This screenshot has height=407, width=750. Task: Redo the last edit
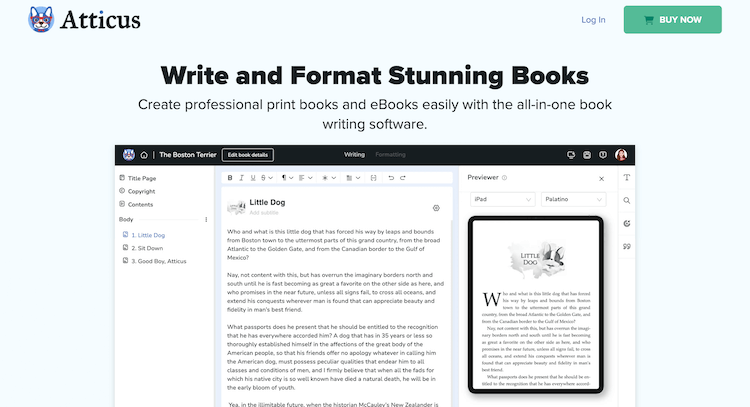coord(403,178)
